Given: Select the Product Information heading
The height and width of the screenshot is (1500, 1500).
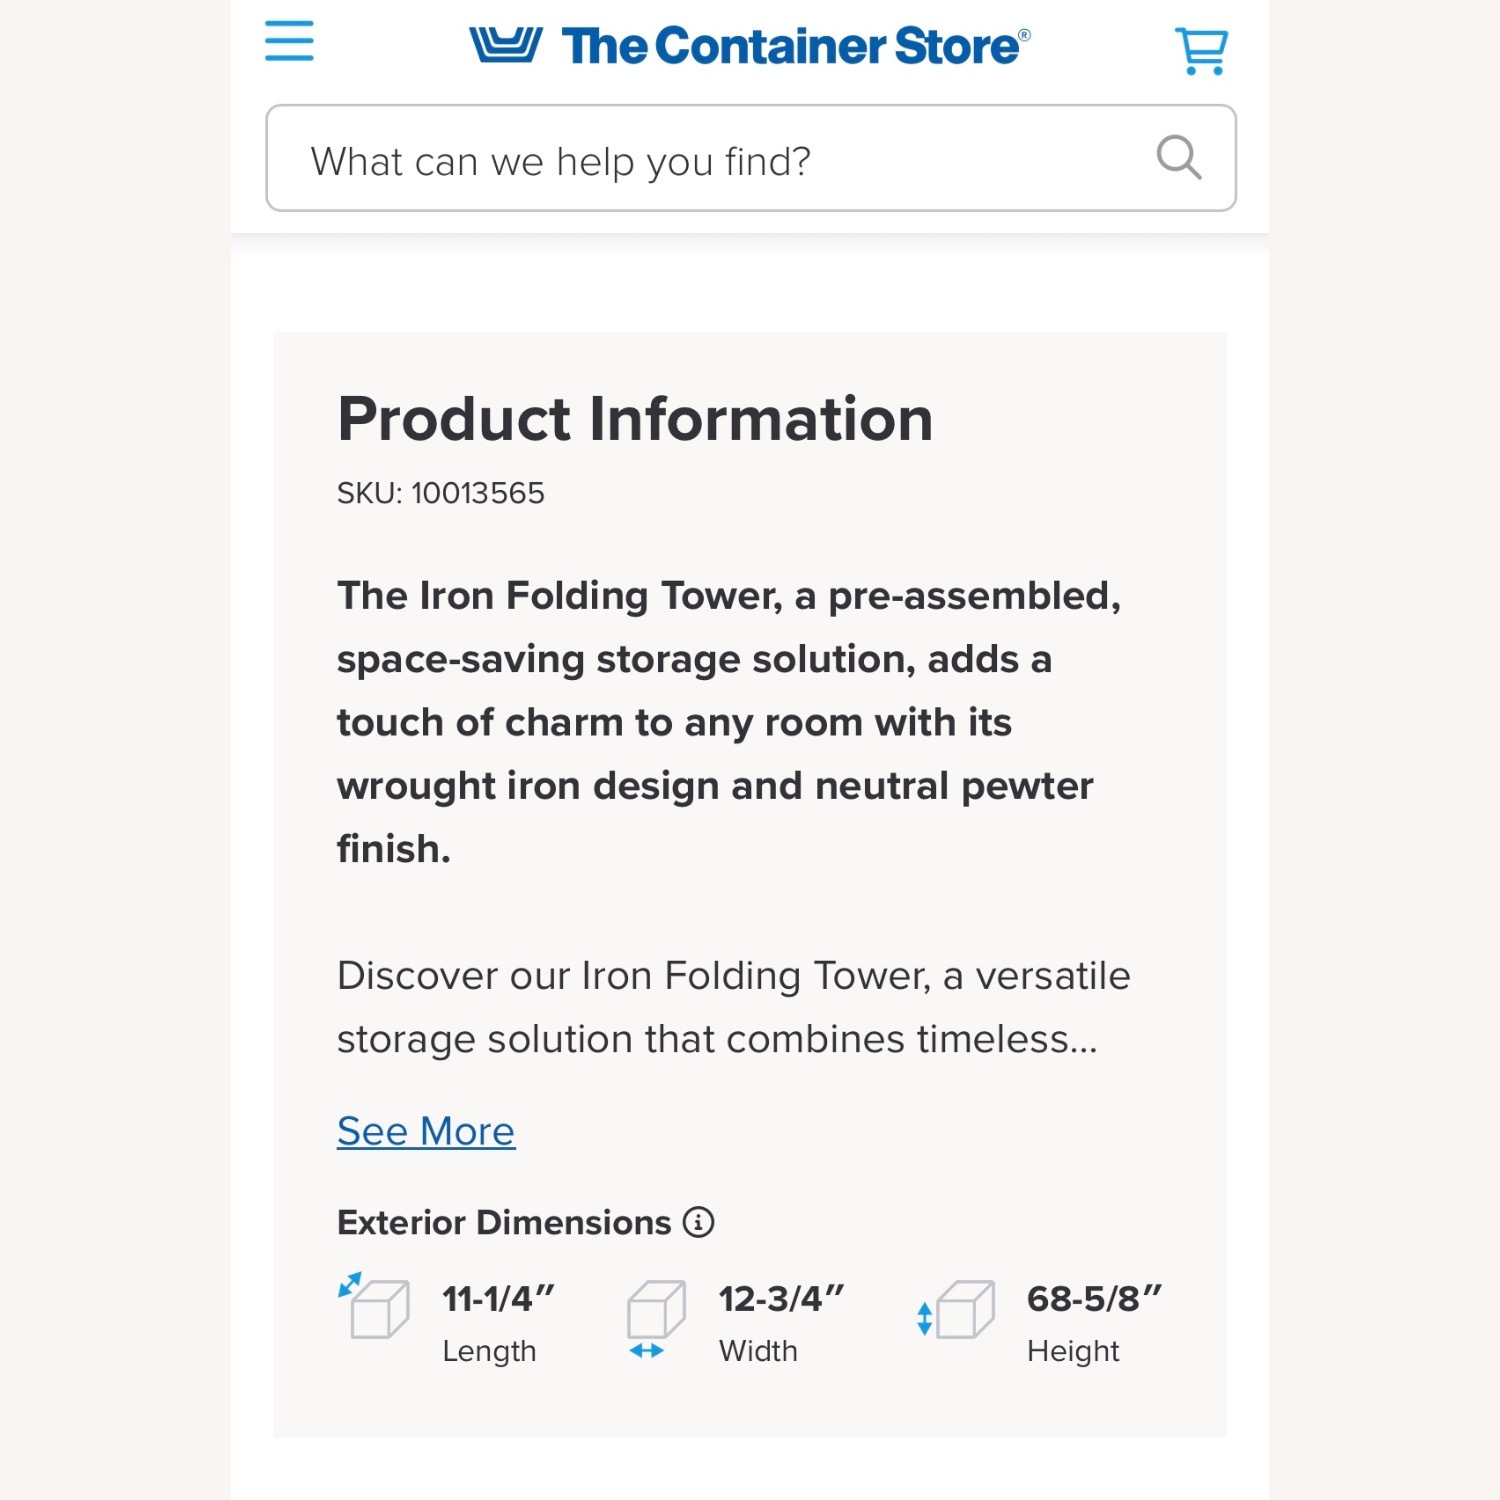Looking at the screenshot, I should coord(635,419).
